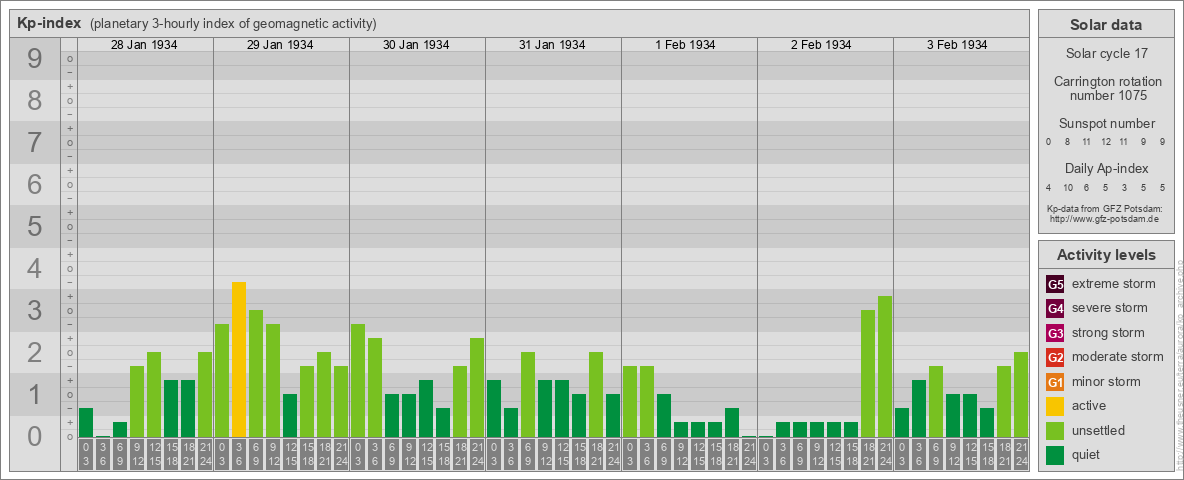Select the 6-9 bar on 31 Jan 1934
This screenshot has width=1184, height=480.
[528, 395]
